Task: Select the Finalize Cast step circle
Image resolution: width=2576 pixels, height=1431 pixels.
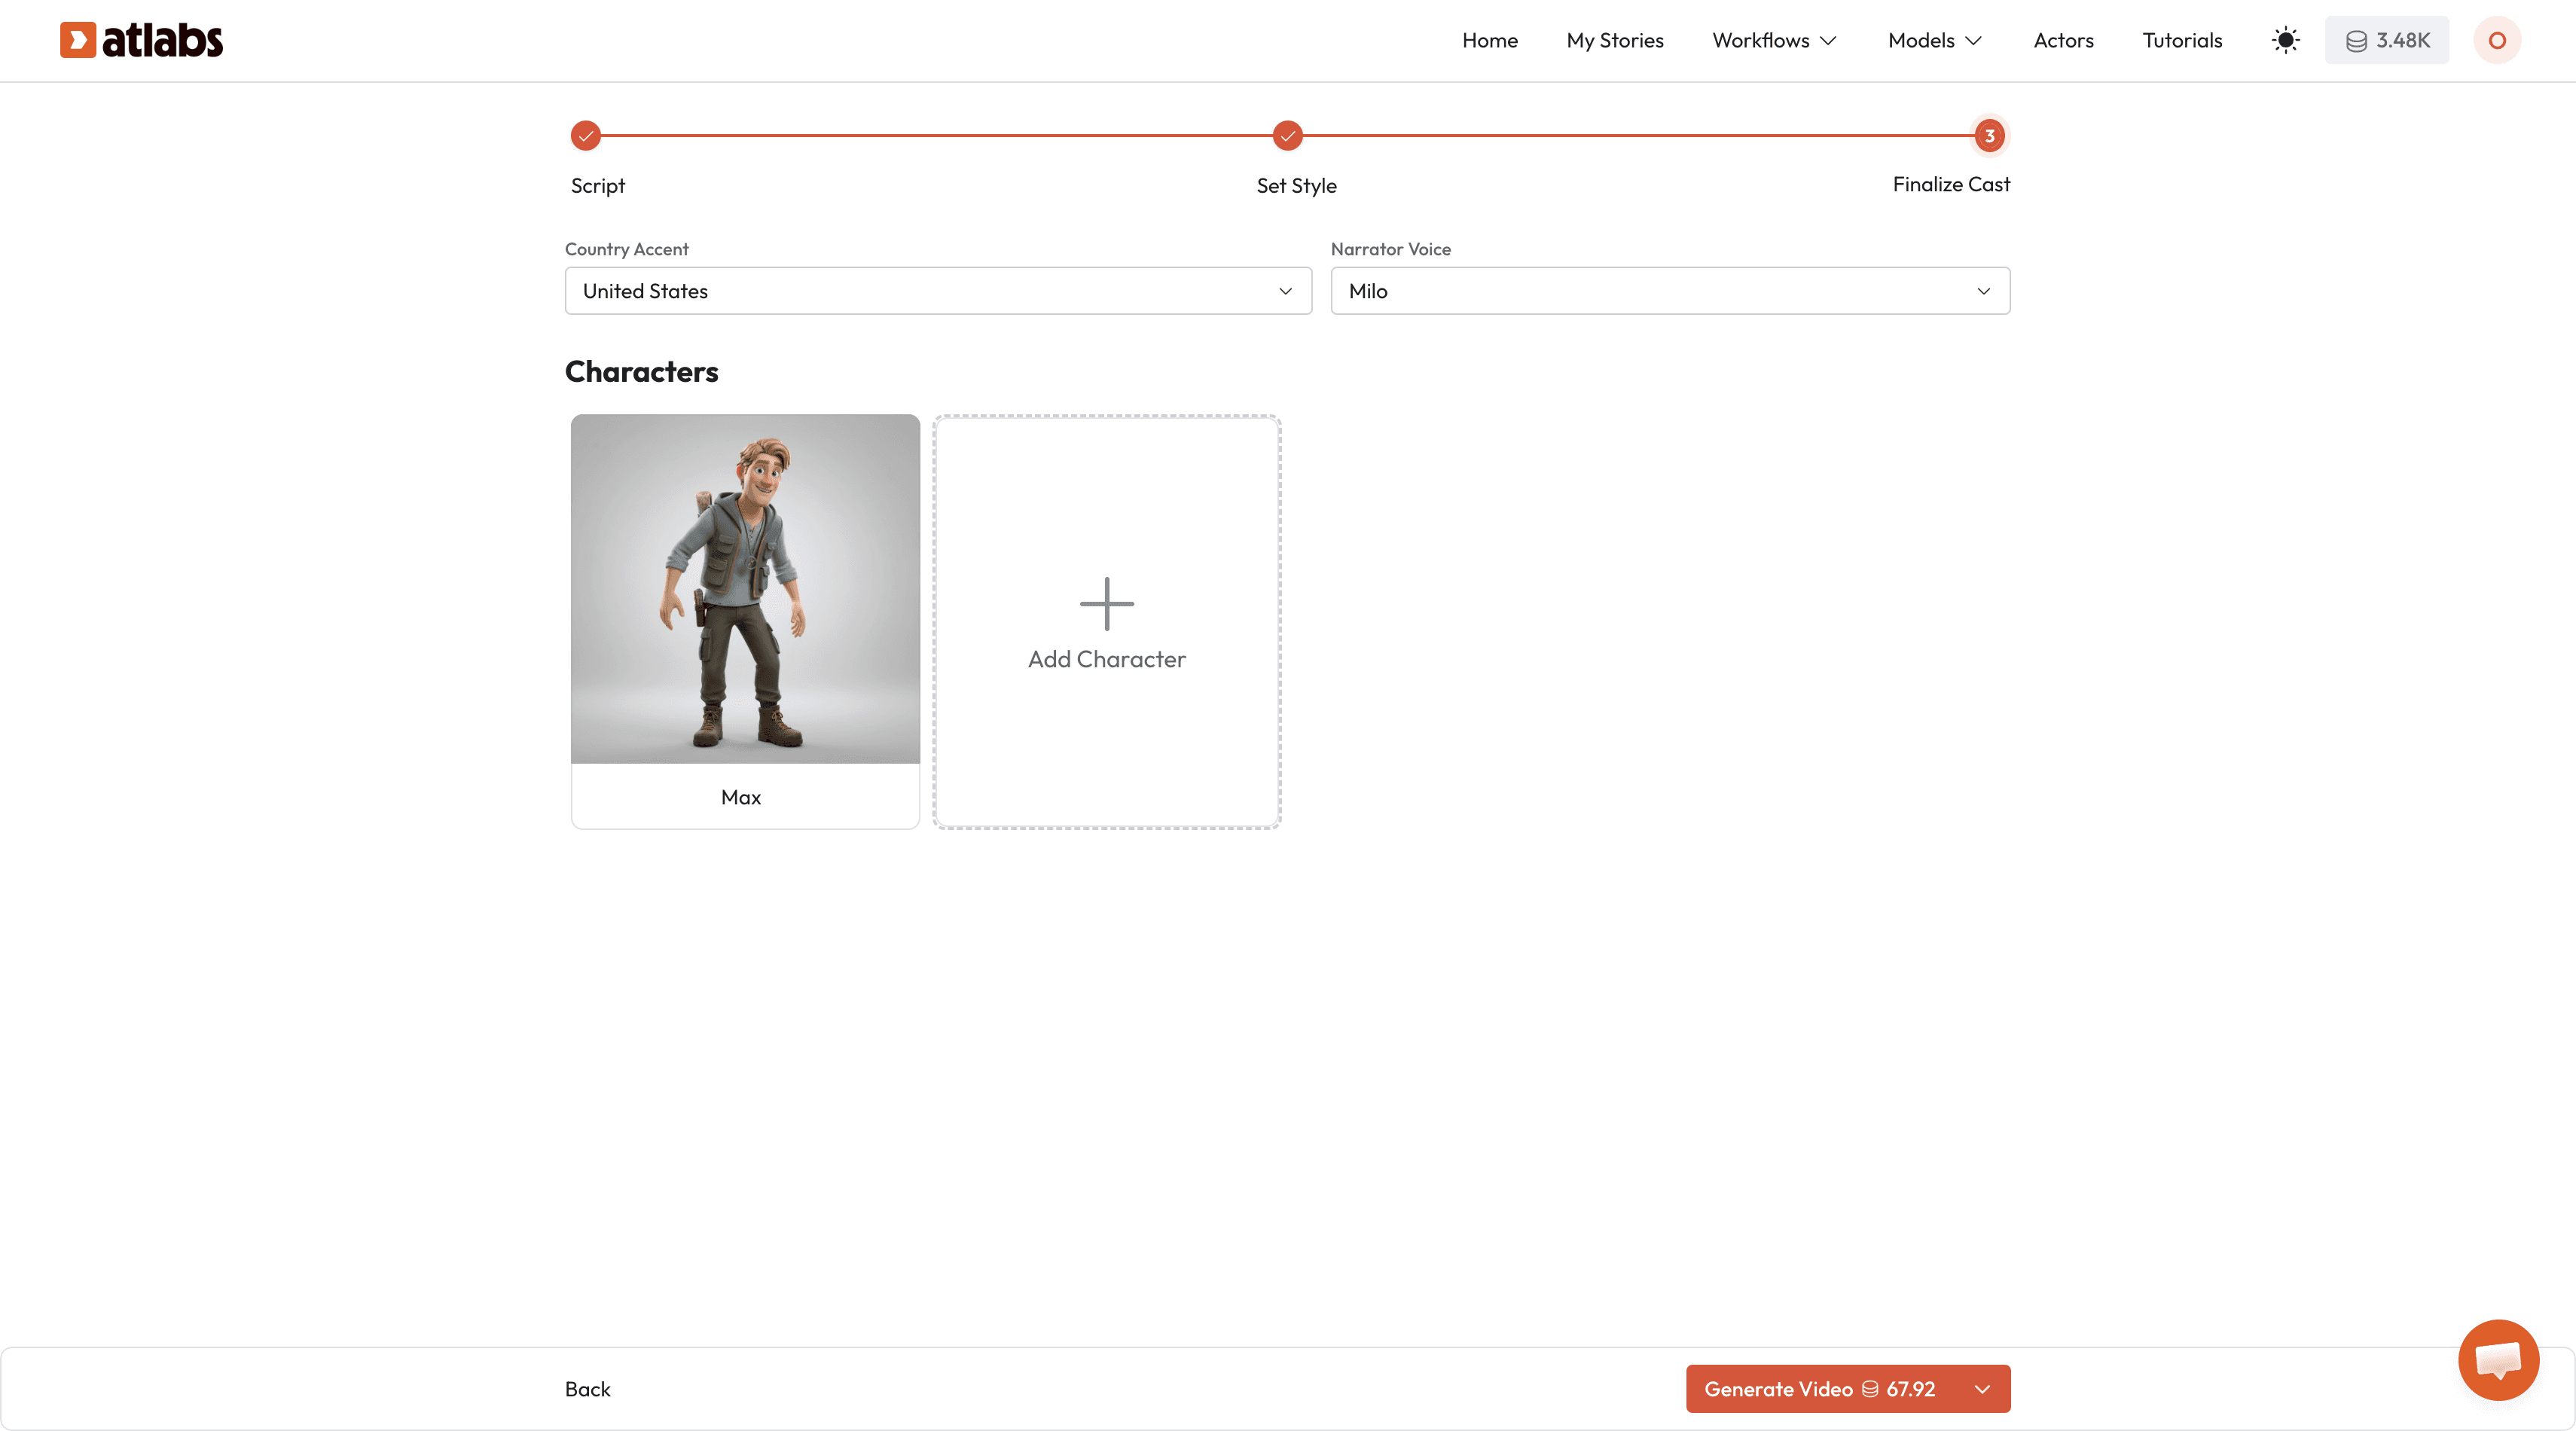Action: [1989, 136]
